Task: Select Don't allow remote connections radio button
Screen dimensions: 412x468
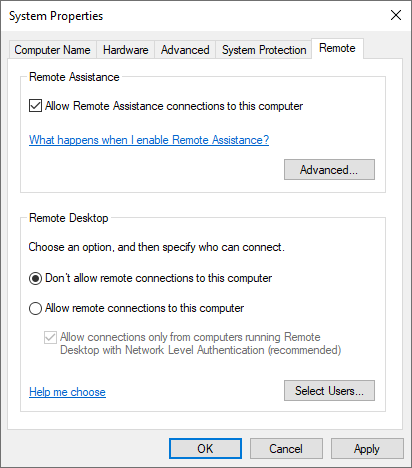Action: [35, 278]
